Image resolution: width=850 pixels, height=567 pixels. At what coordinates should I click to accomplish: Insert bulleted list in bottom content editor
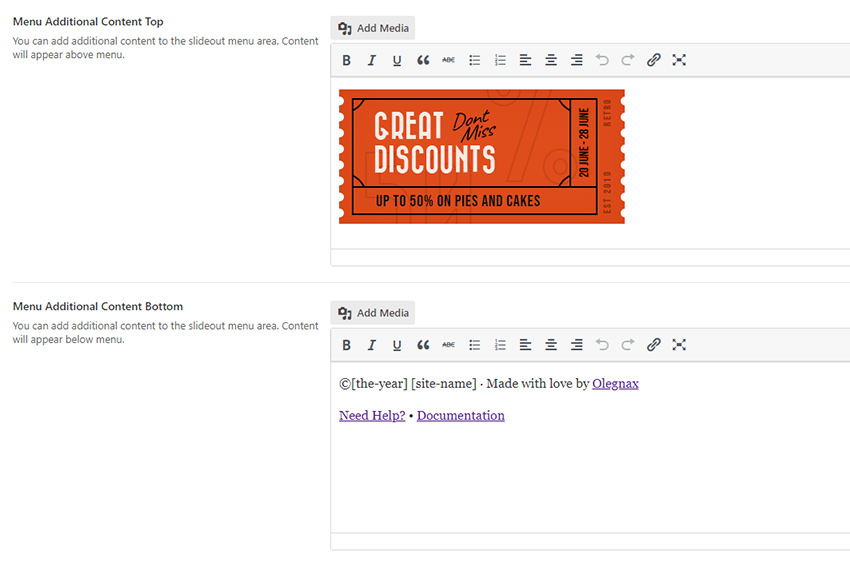[x=474, y=345]
